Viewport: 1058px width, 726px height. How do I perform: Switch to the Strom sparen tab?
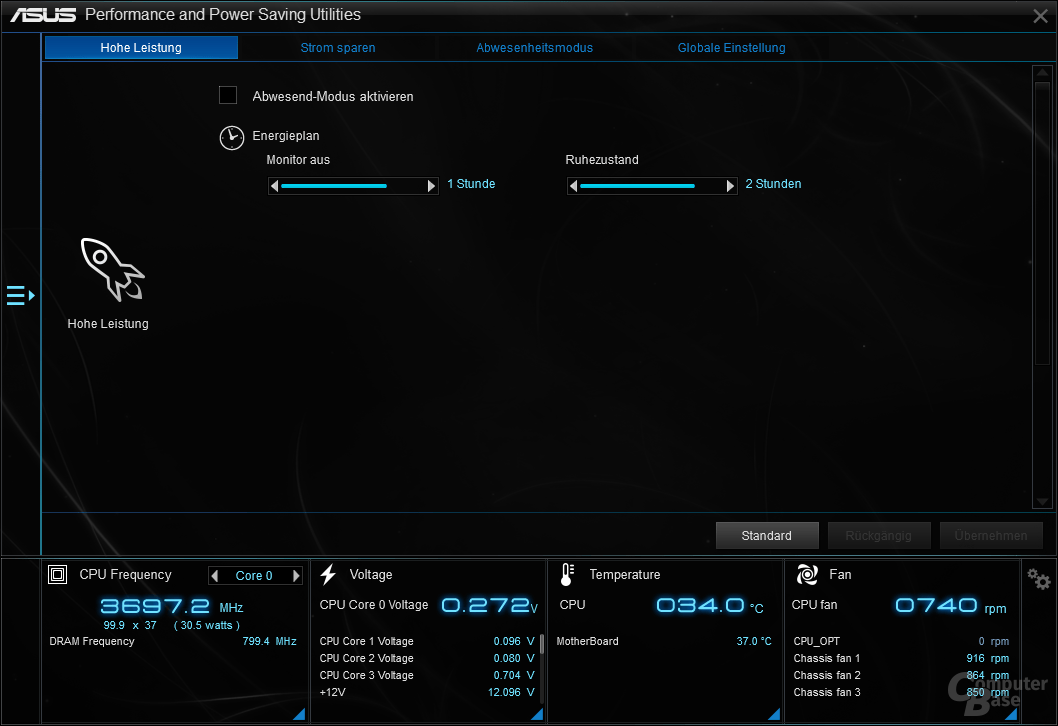coord(338,48)
